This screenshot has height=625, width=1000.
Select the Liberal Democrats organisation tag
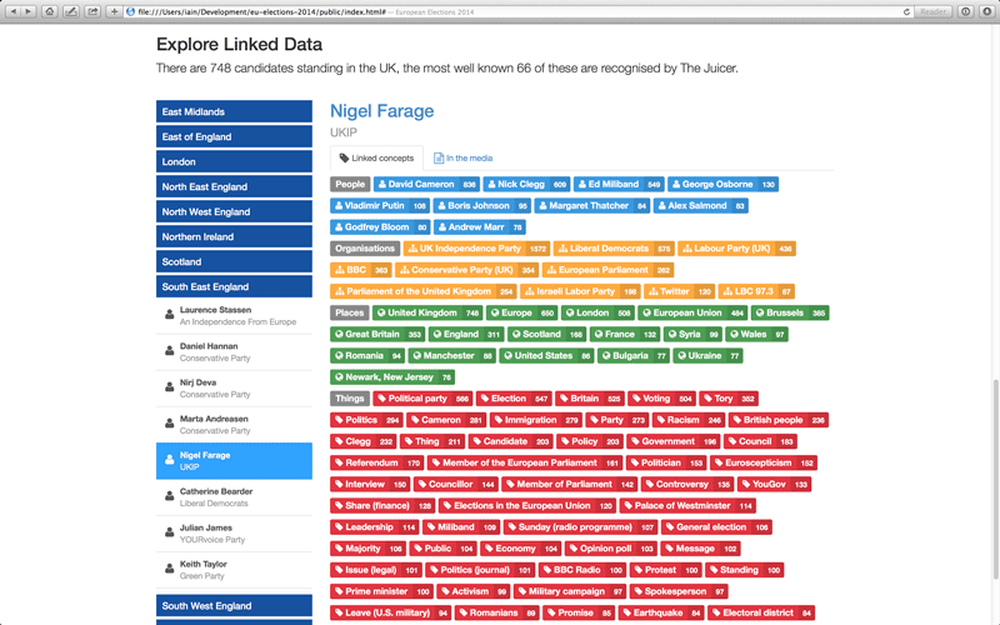[x=614, y=248]
